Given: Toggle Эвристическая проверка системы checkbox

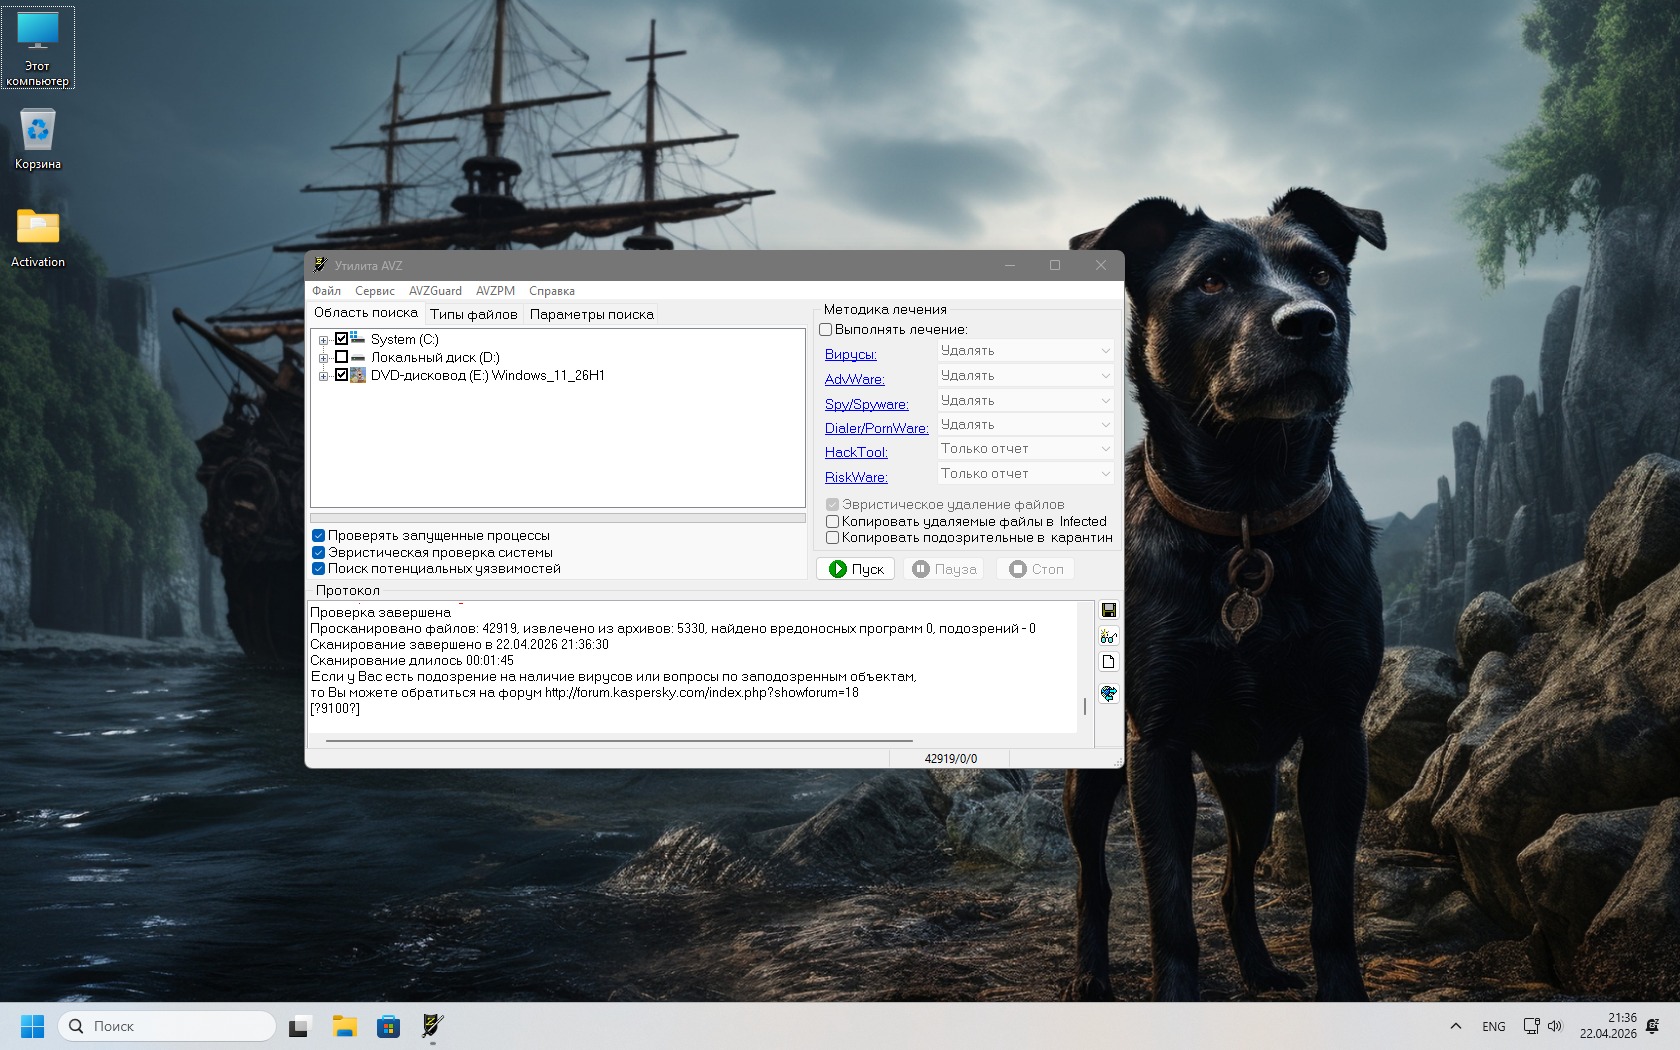Looking at the screenshot, I should click(x=318, y=552).
